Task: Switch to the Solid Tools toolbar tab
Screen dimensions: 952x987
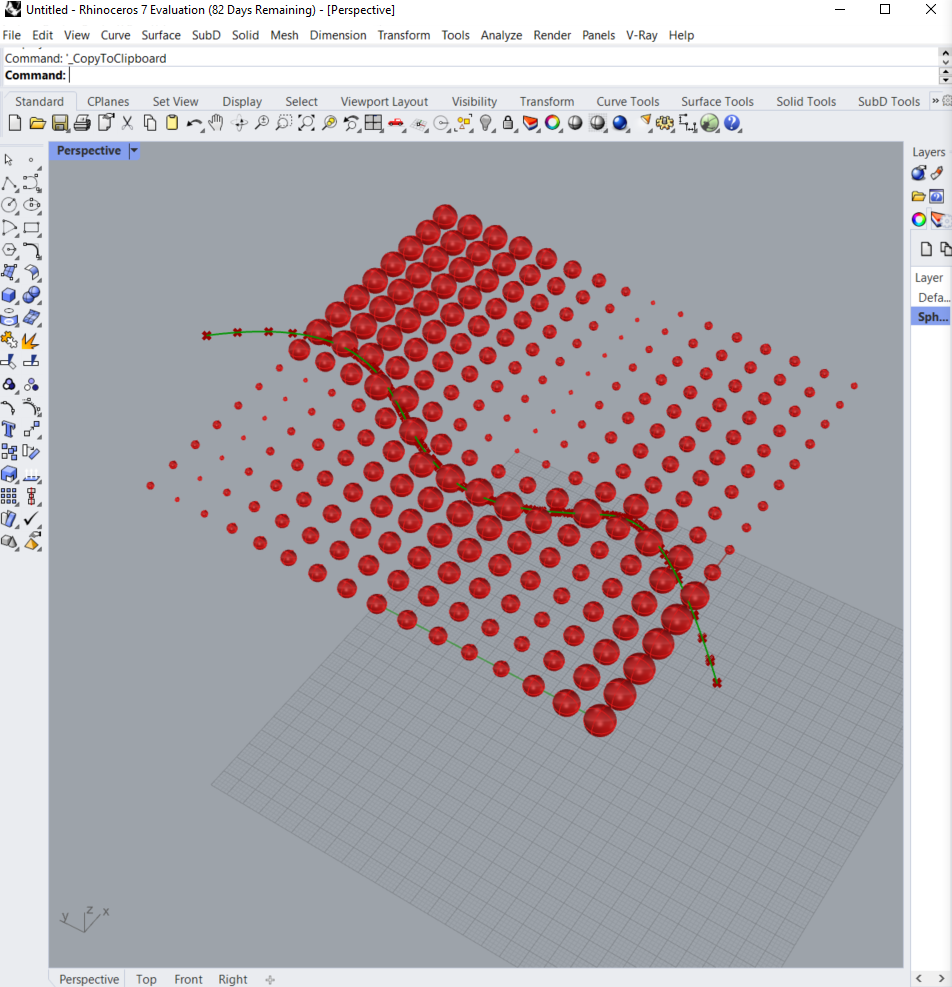Action: click(x=806, y=101)
